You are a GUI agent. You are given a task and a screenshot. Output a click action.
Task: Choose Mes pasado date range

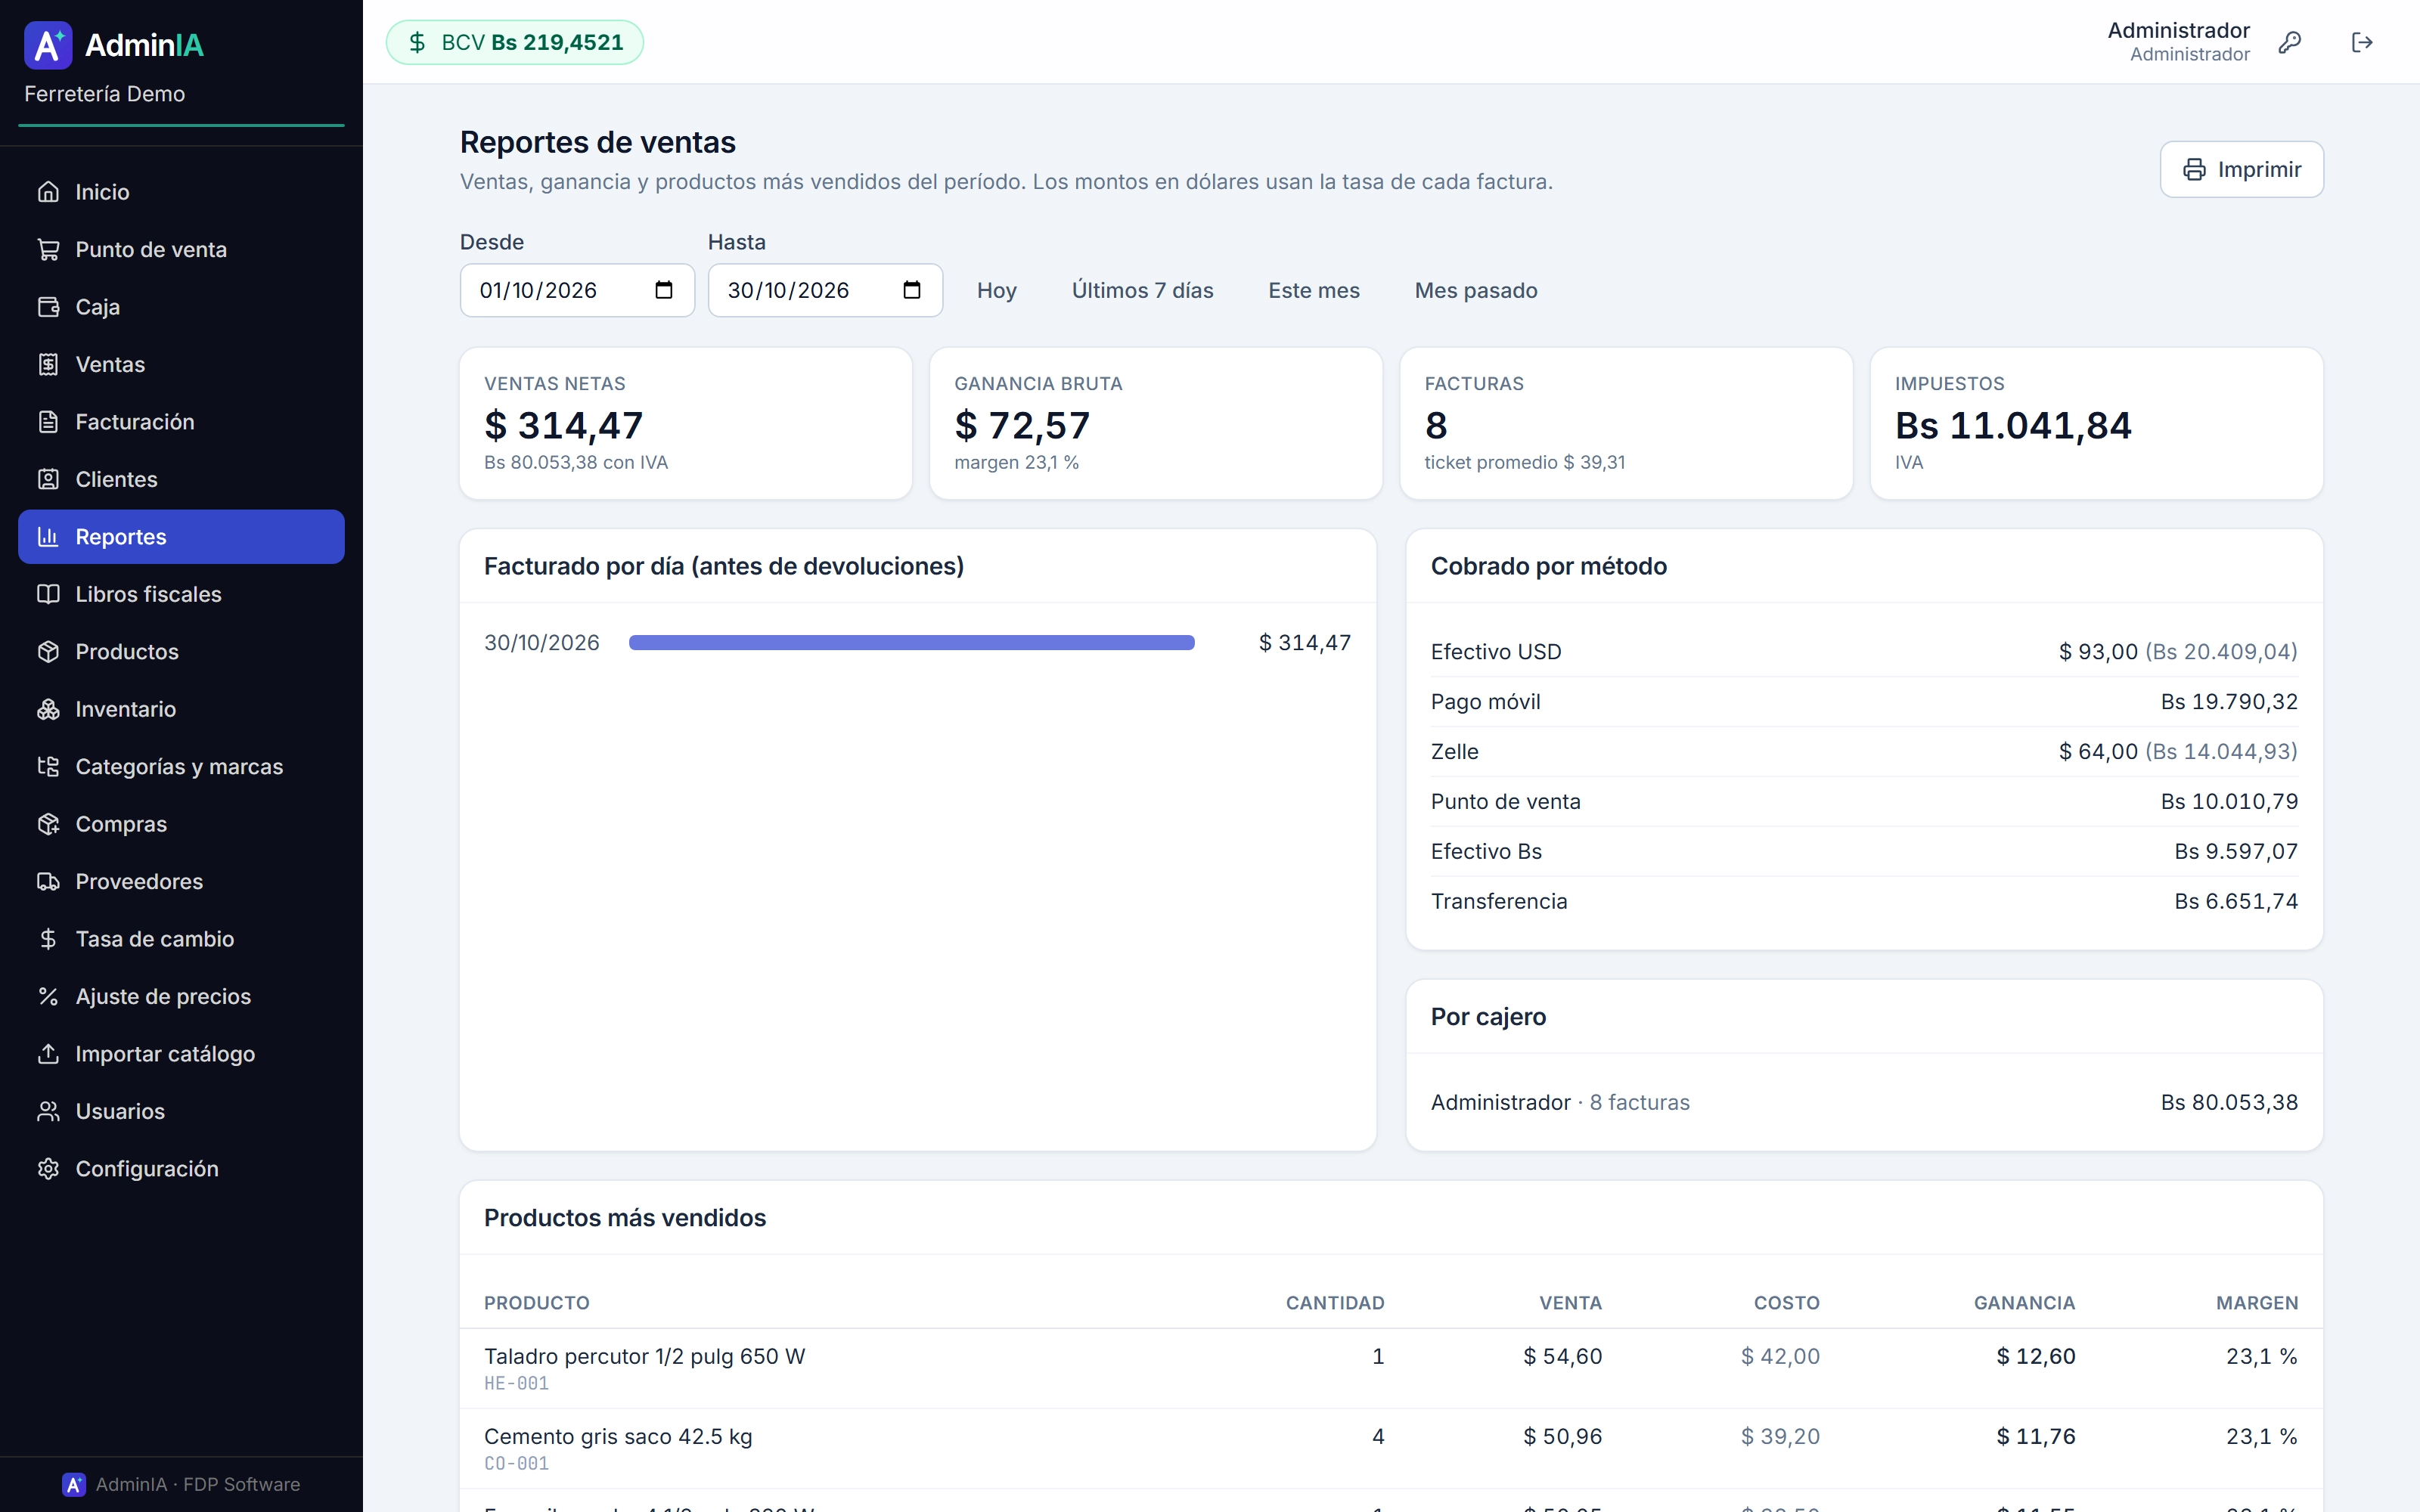pyautogui.click(x=1476, y=290)
